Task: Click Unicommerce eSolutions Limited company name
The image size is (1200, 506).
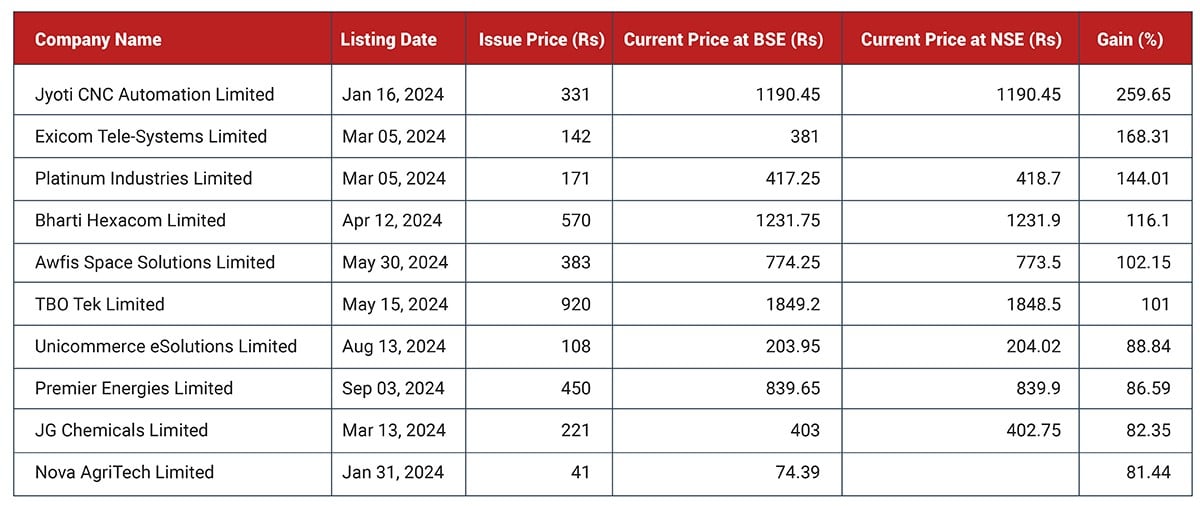Action: click(166, 346)
